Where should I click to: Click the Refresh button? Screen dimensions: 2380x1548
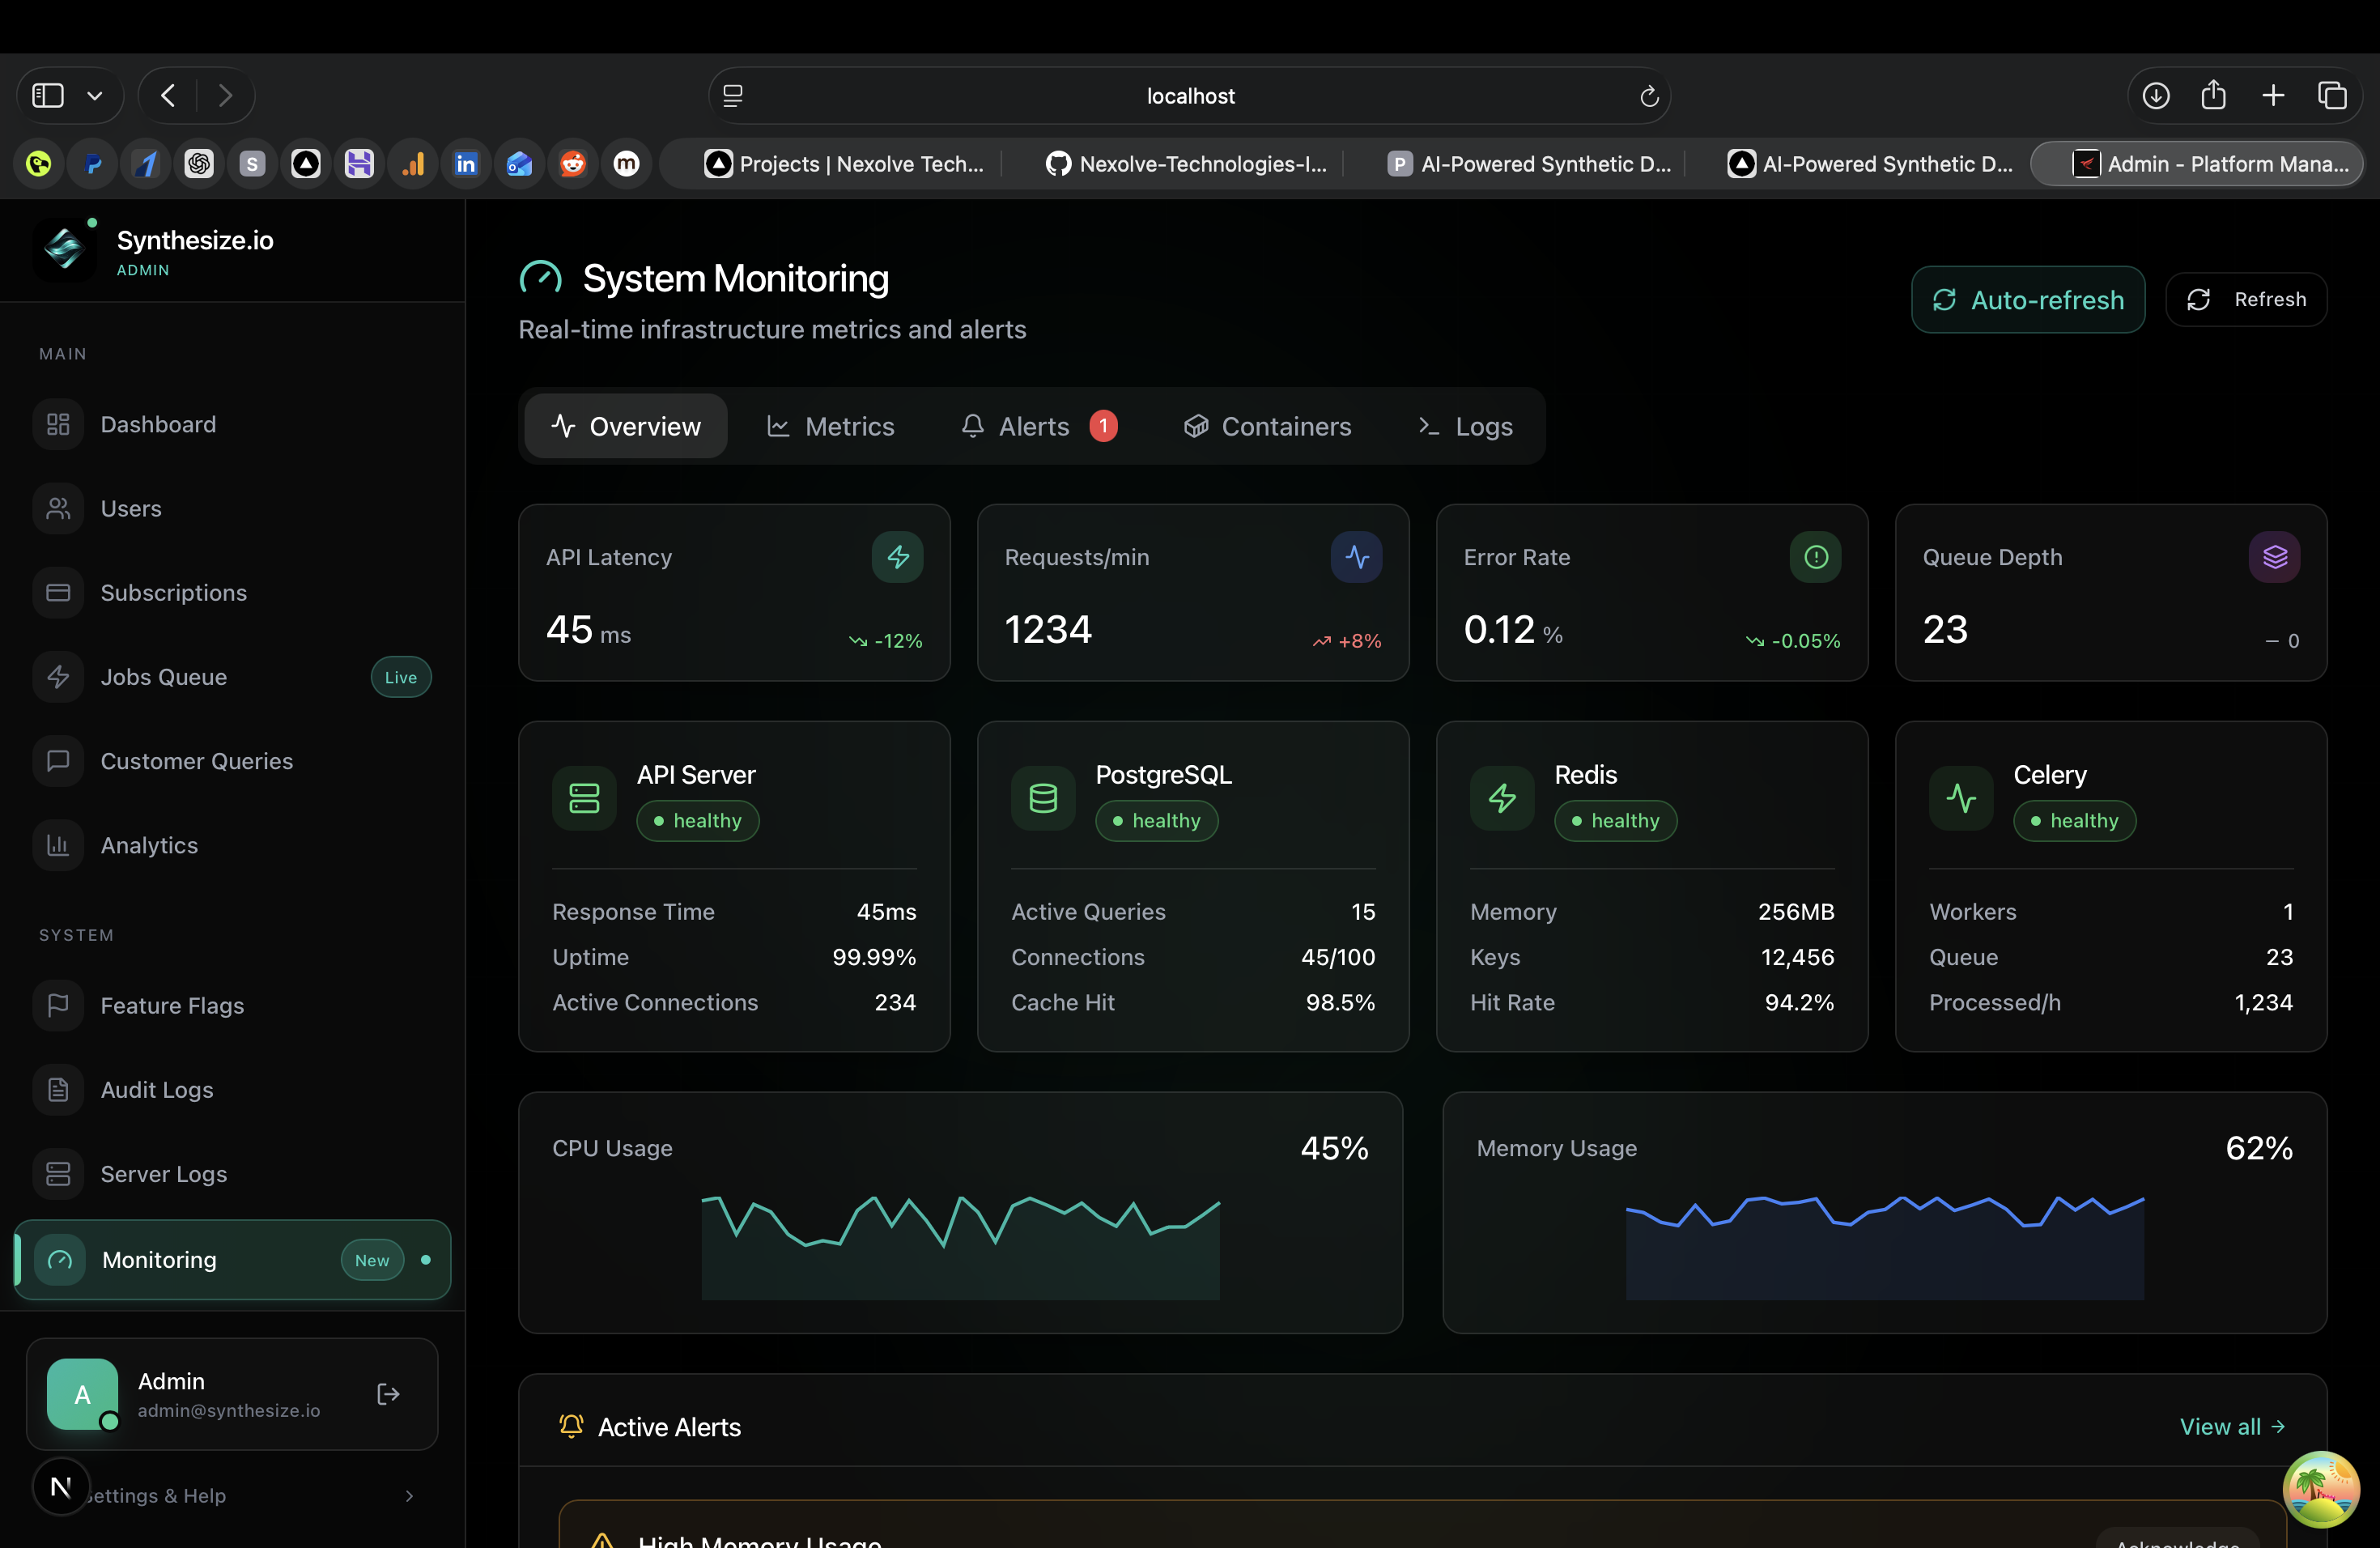pyautogui.click(x=2246, y=299)
